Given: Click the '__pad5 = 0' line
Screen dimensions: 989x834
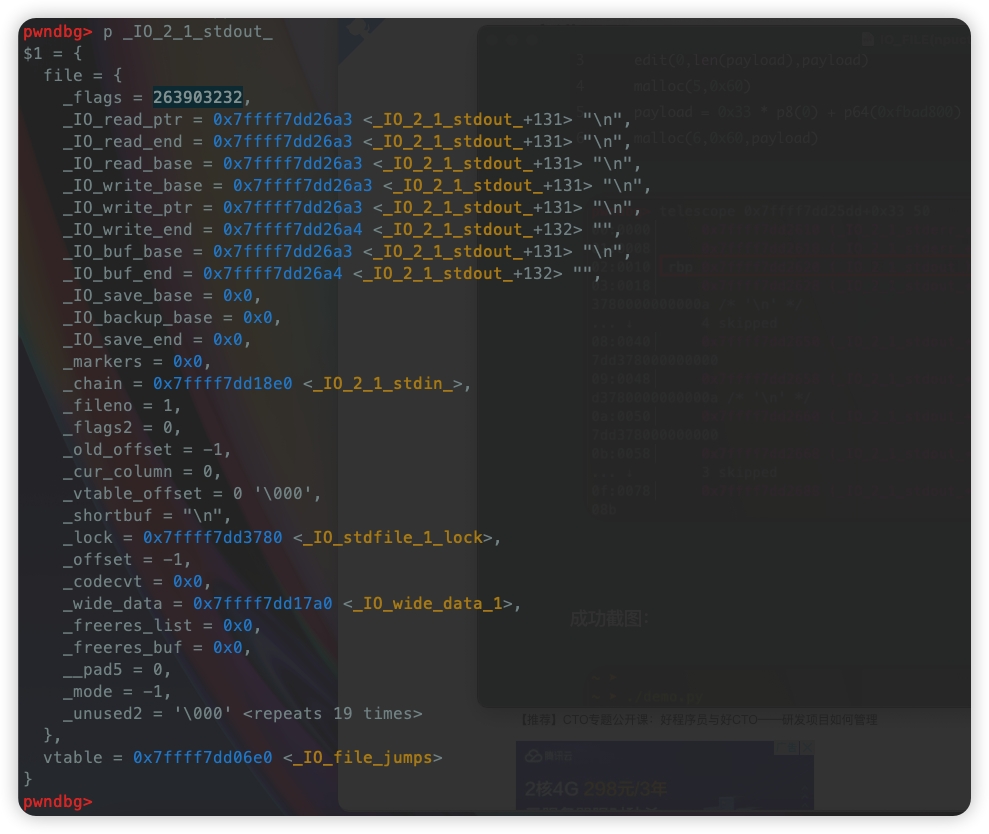Looking at the screenshot, I should 117,669.
